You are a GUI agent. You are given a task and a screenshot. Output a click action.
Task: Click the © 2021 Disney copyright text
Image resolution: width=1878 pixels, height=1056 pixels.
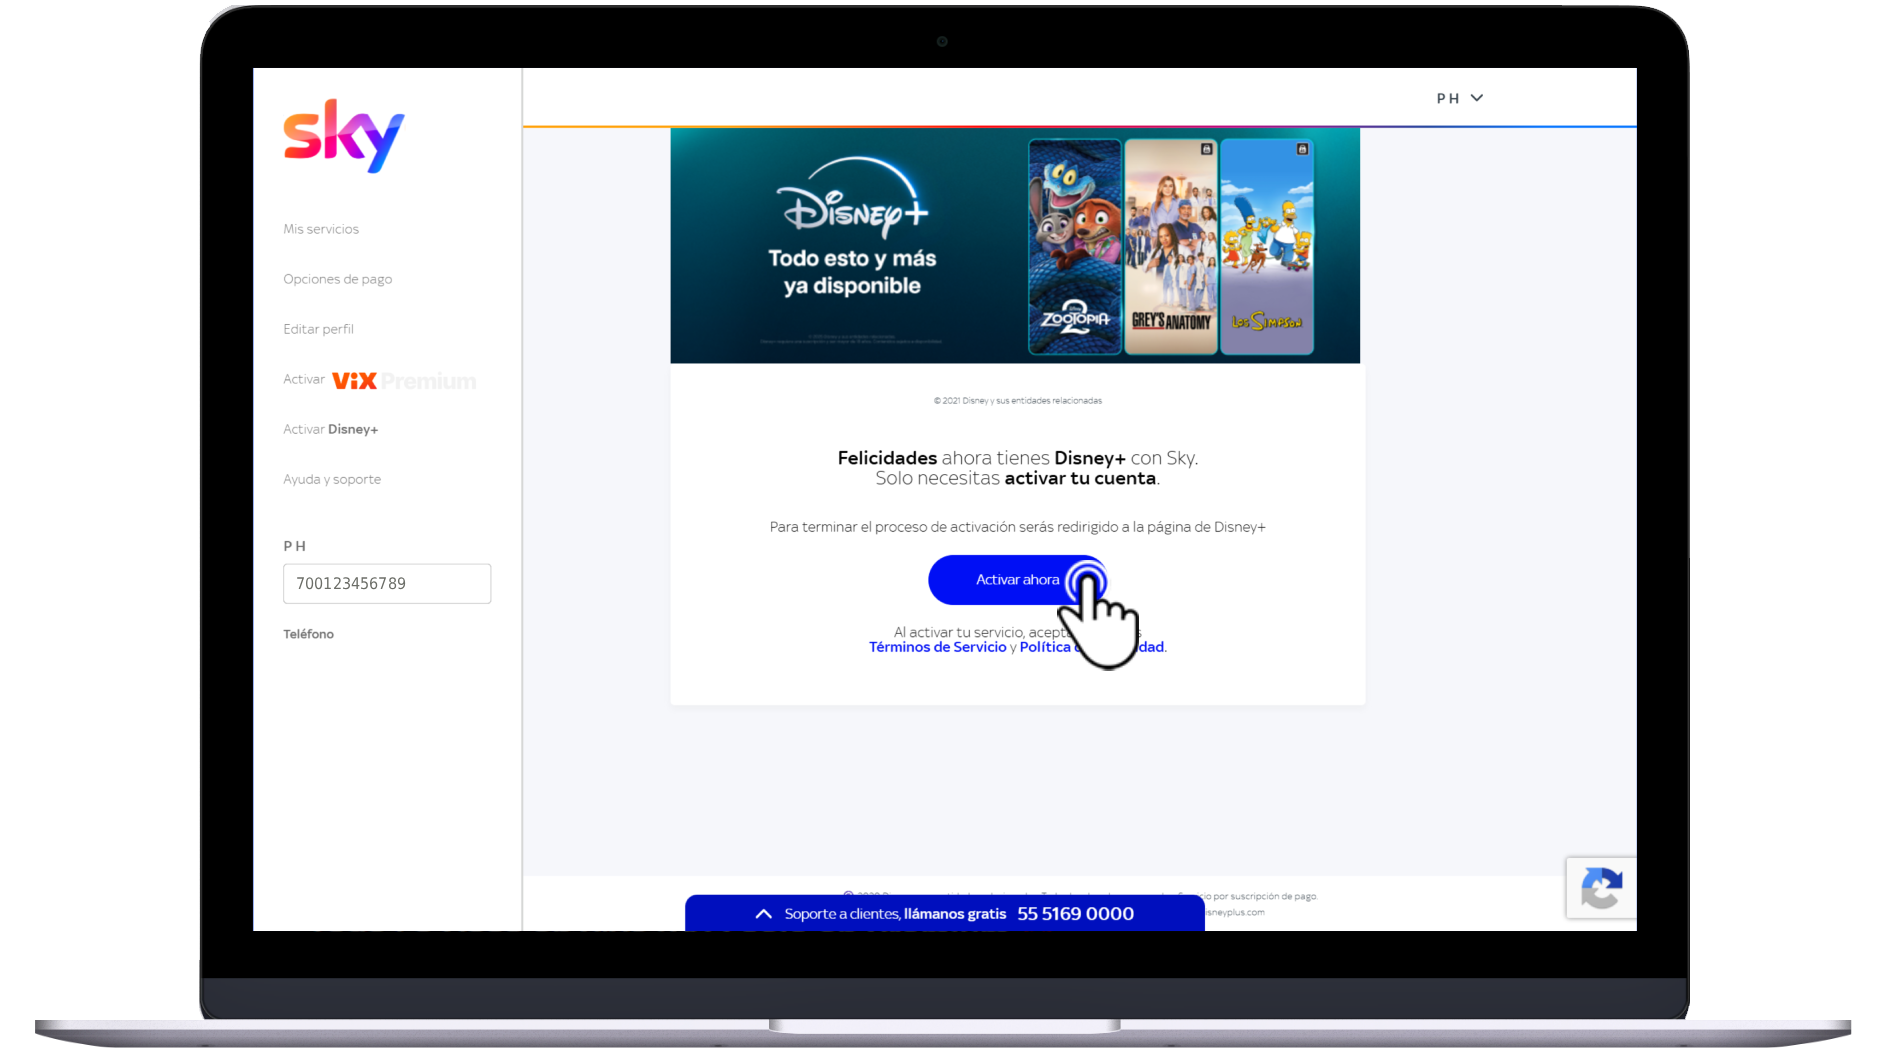tap(1018, 401)
